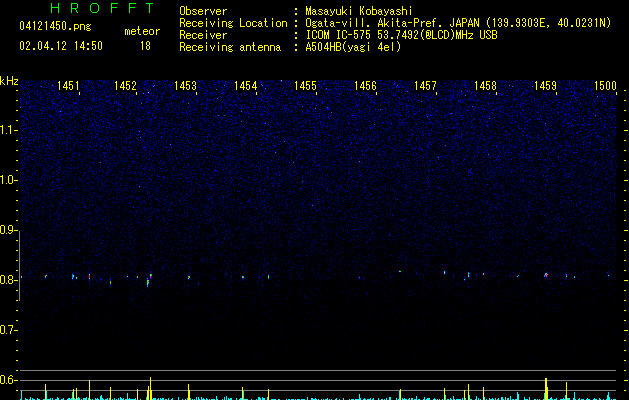
Task: Click the 1457 time axis label
Action: 425,86
